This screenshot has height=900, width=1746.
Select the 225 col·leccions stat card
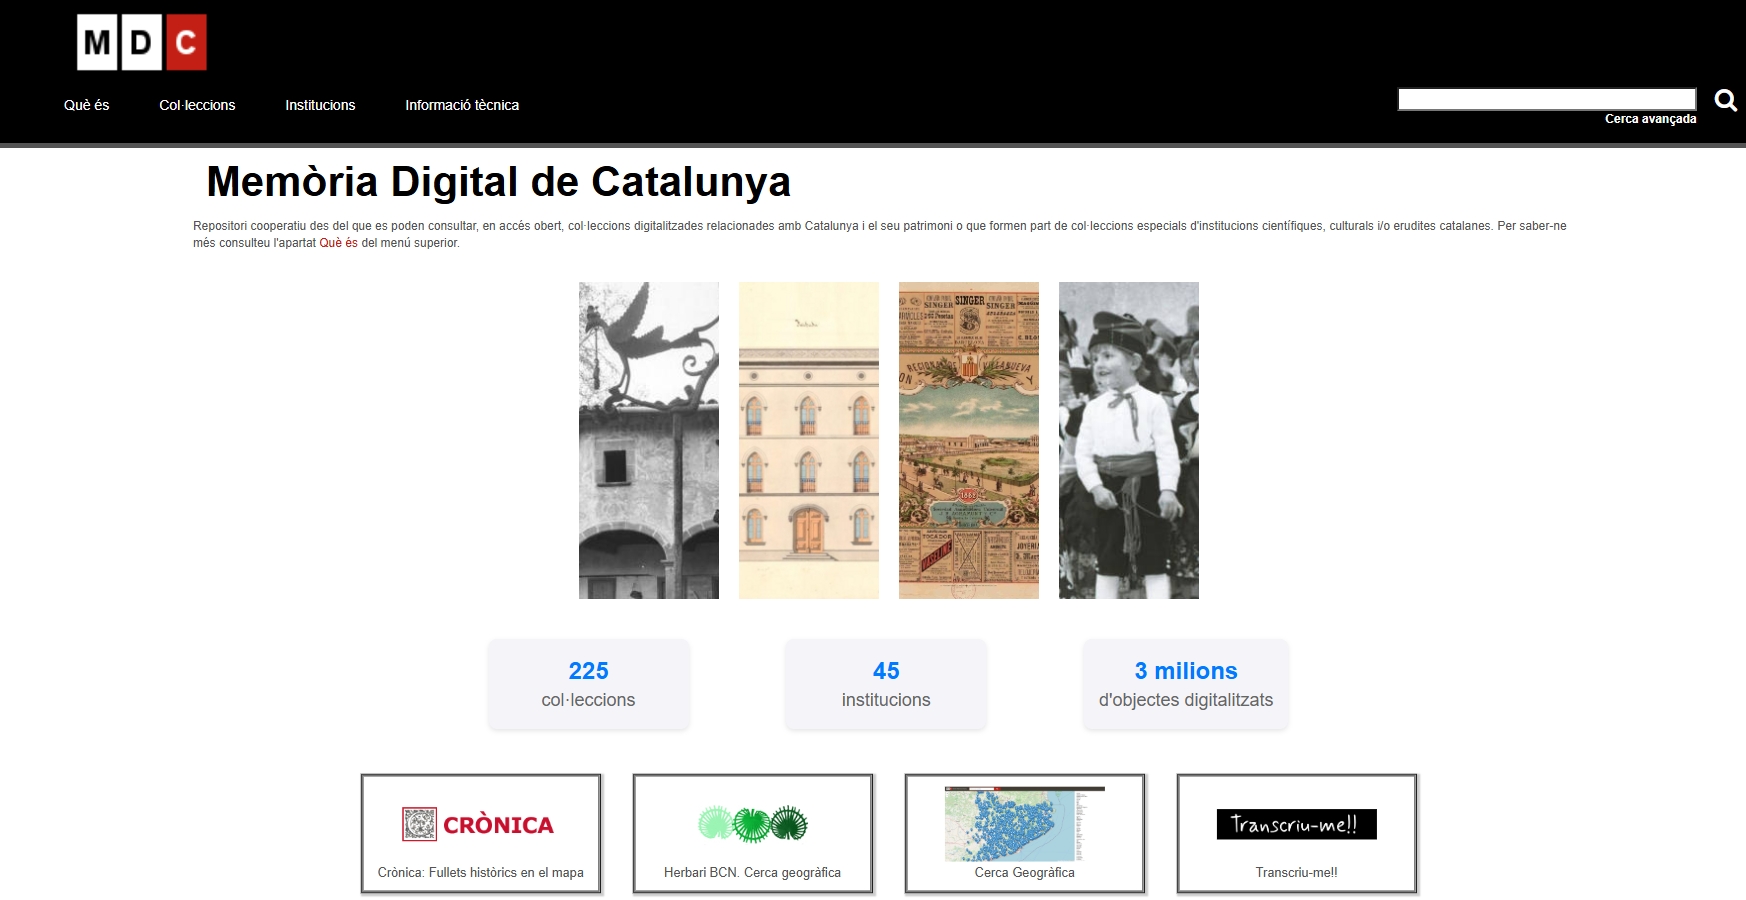click(588, 685)
